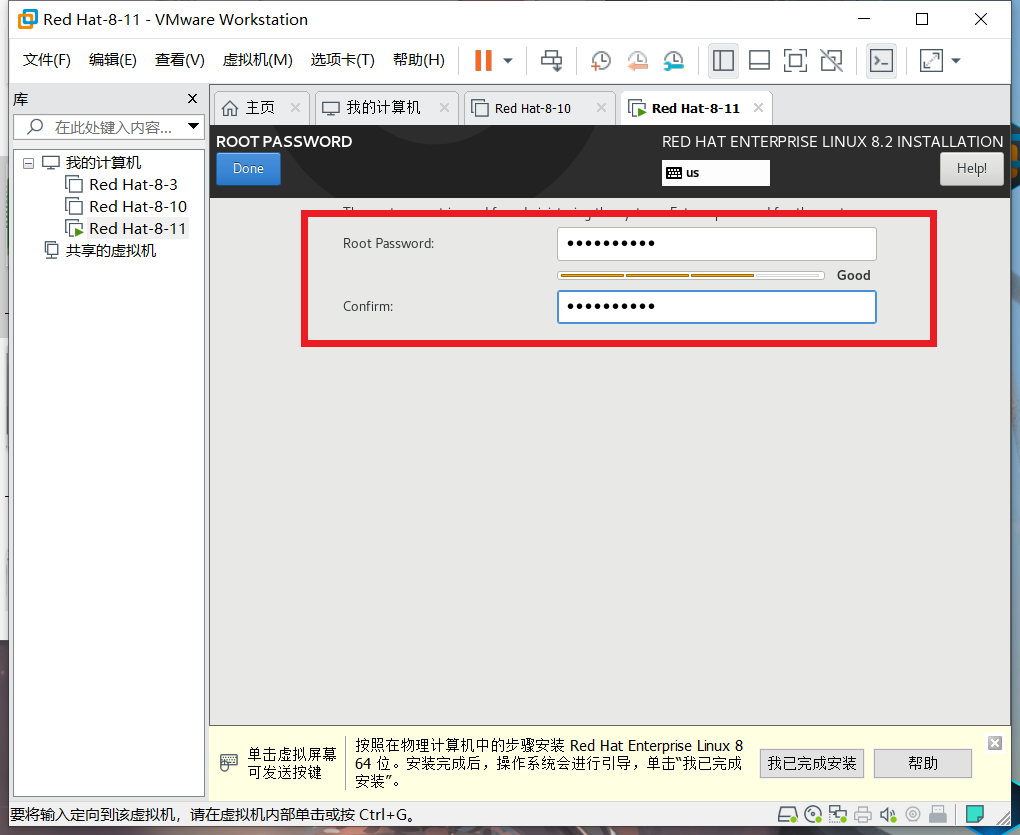Viewport: 1020px width, 835px height.
Task: Close the Red Hat-8-10 tab
Action: point(601,108)
